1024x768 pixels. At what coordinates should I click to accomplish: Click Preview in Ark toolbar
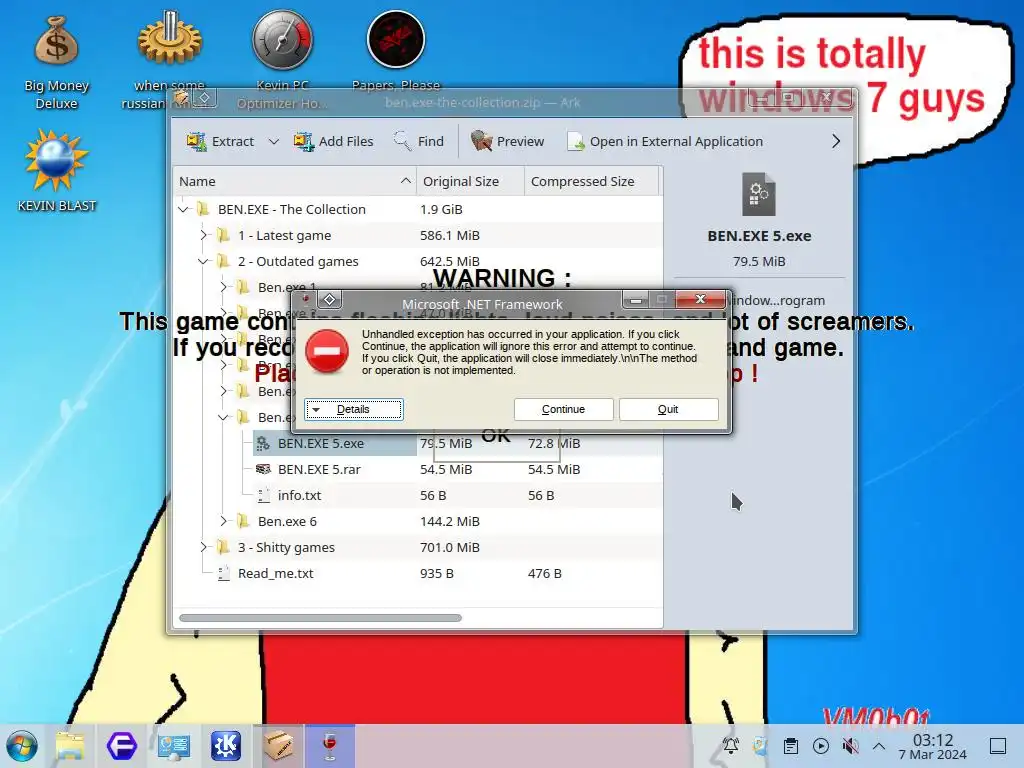tap(507, 141)
